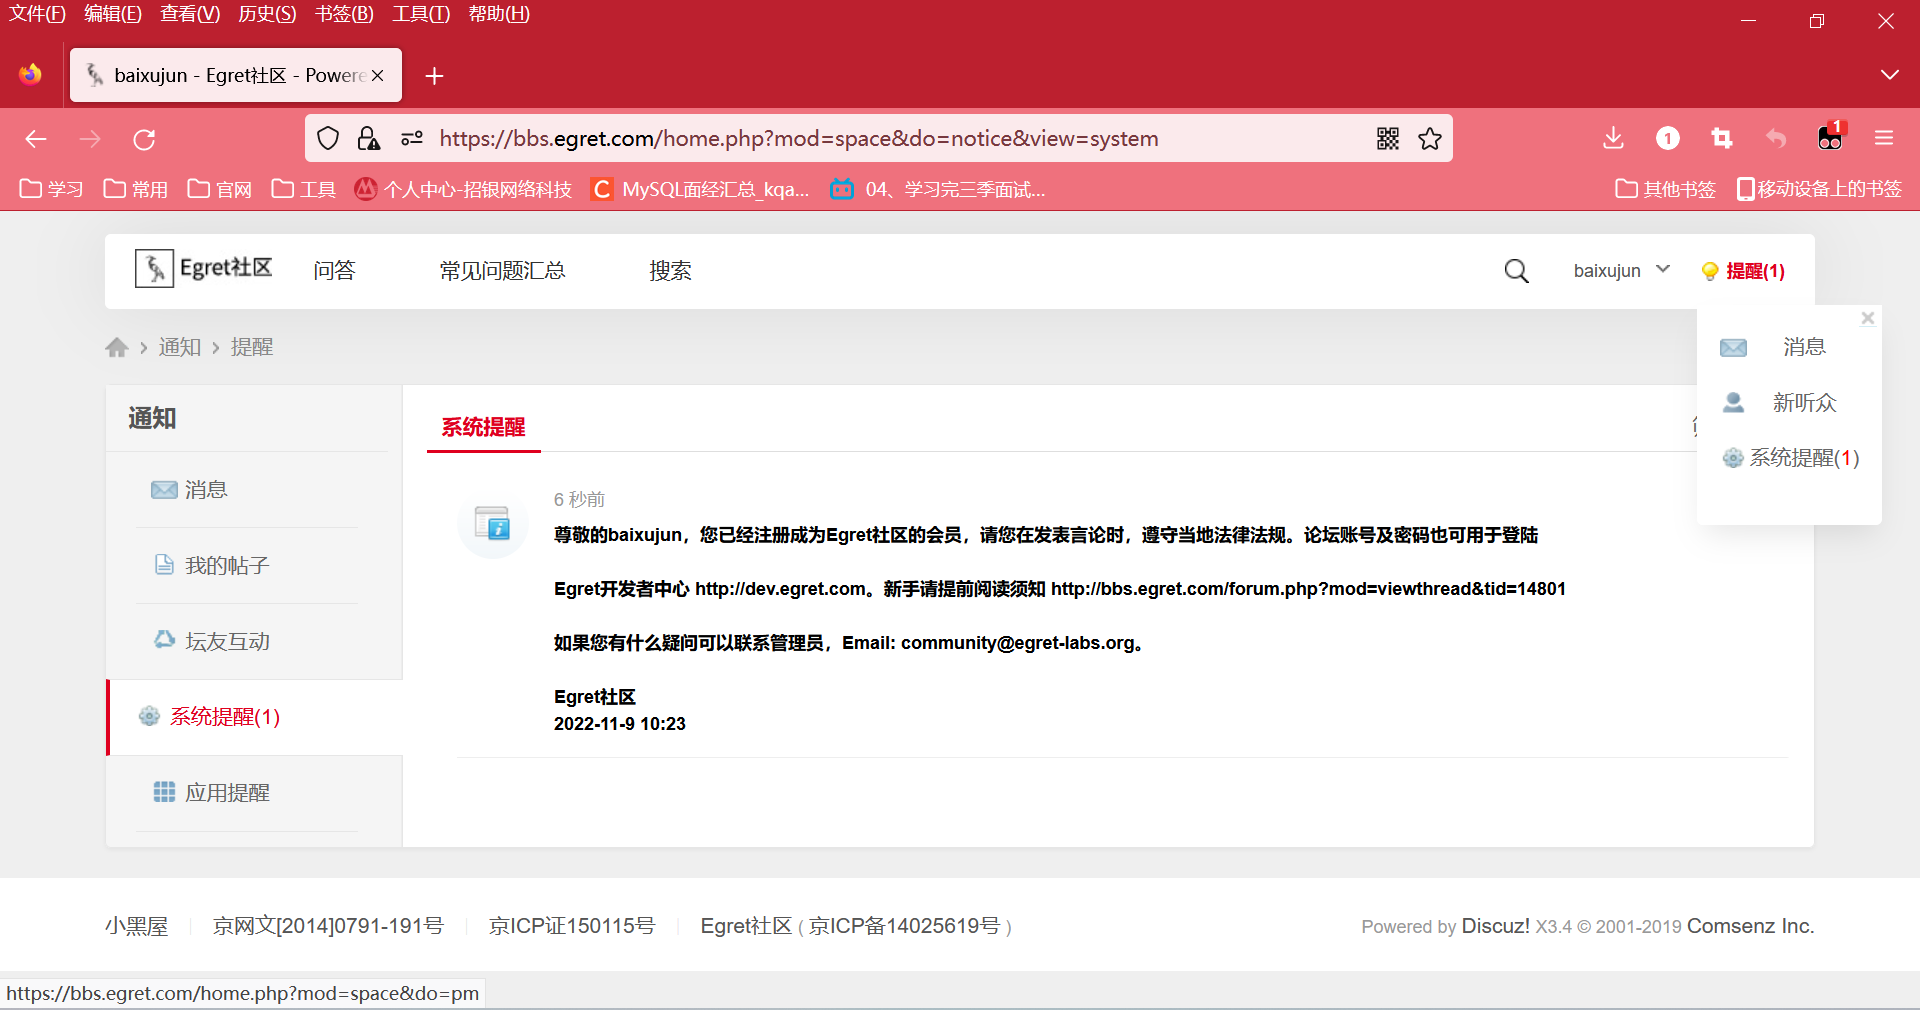This screenshot has height=1010, width=1920.
Task: Close the baixujun Egret社区 tab
Action: tap(378, 75)
